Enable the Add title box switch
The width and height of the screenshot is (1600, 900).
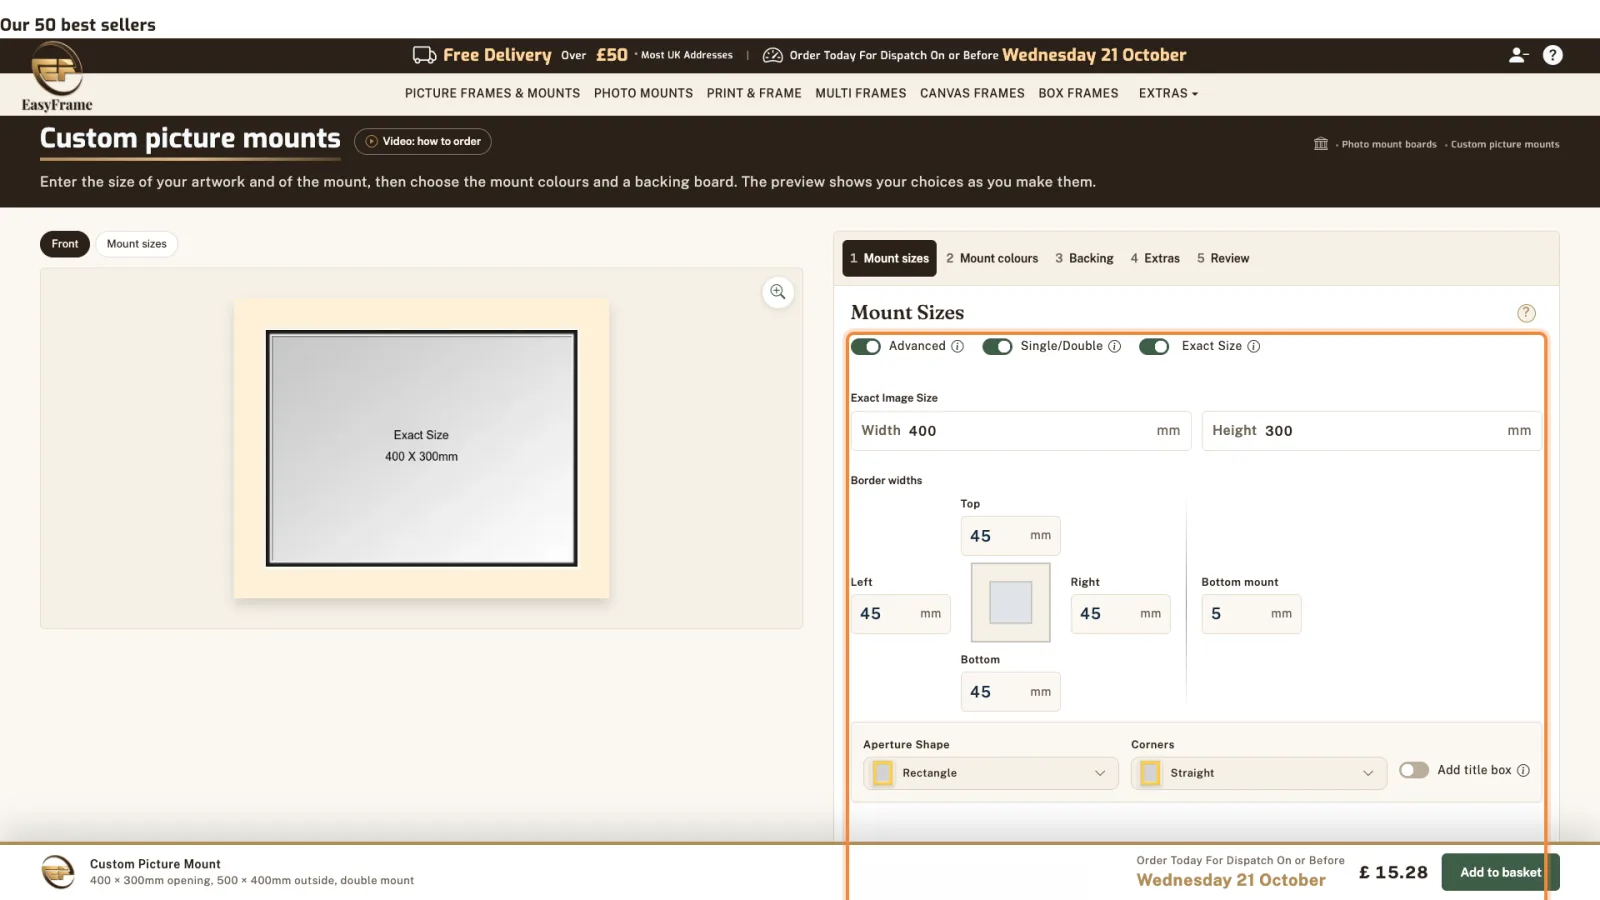point(1414,770)
